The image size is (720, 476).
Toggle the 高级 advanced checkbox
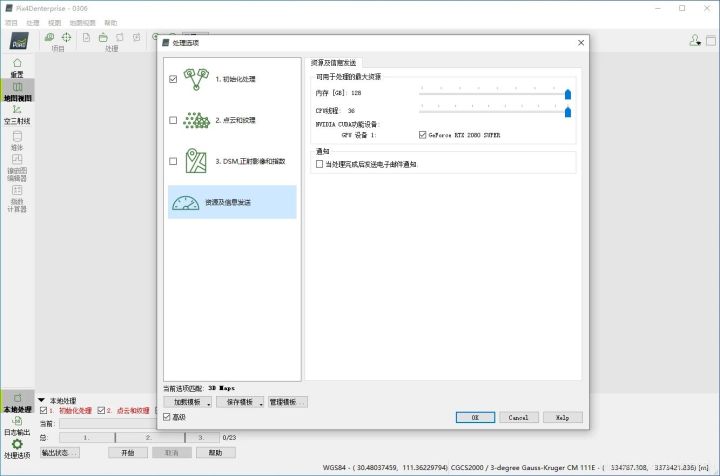(x=167, y=417)
